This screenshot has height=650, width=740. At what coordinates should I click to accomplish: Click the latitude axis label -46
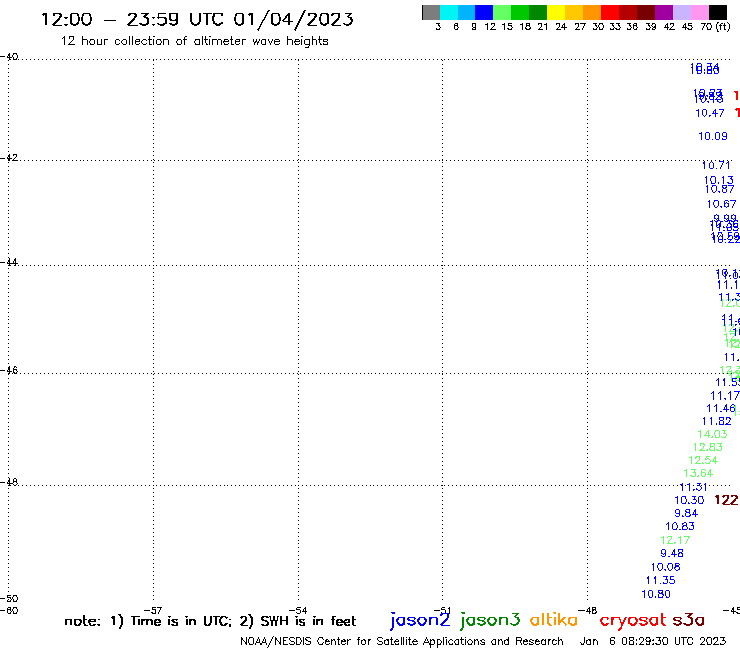[x=9, y=370]
